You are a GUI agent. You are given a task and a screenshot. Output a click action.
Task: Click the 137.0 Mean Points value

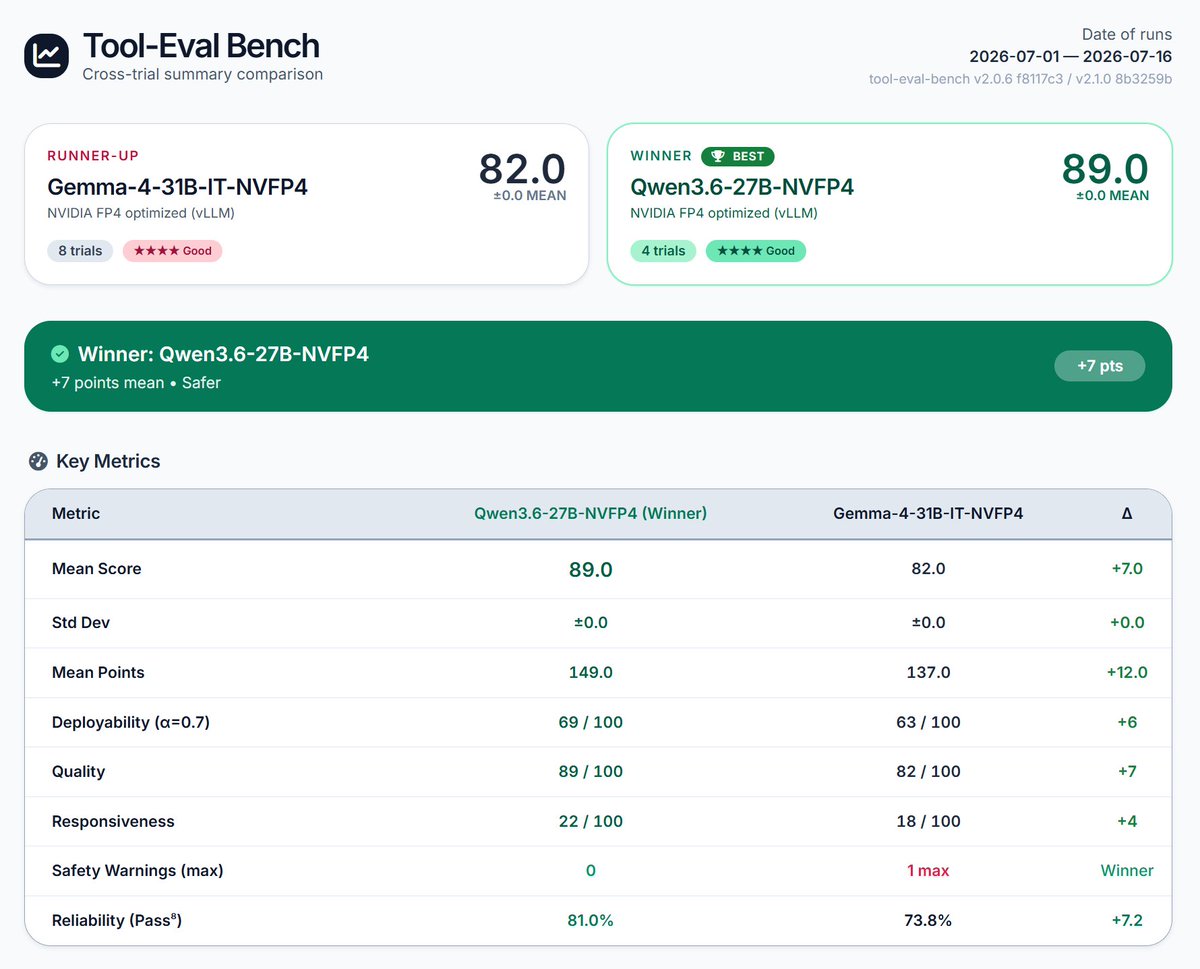[x=928, y=672]
